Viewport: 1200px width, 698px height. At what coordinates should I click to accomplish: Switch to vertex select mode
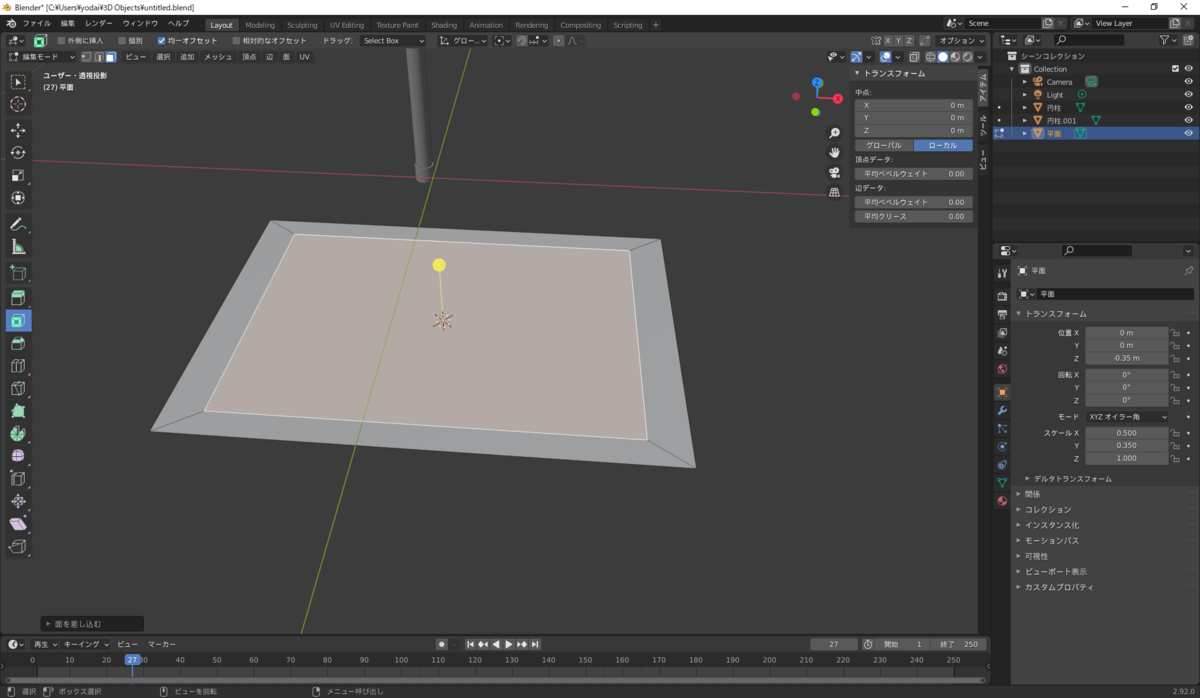point(85,57)
